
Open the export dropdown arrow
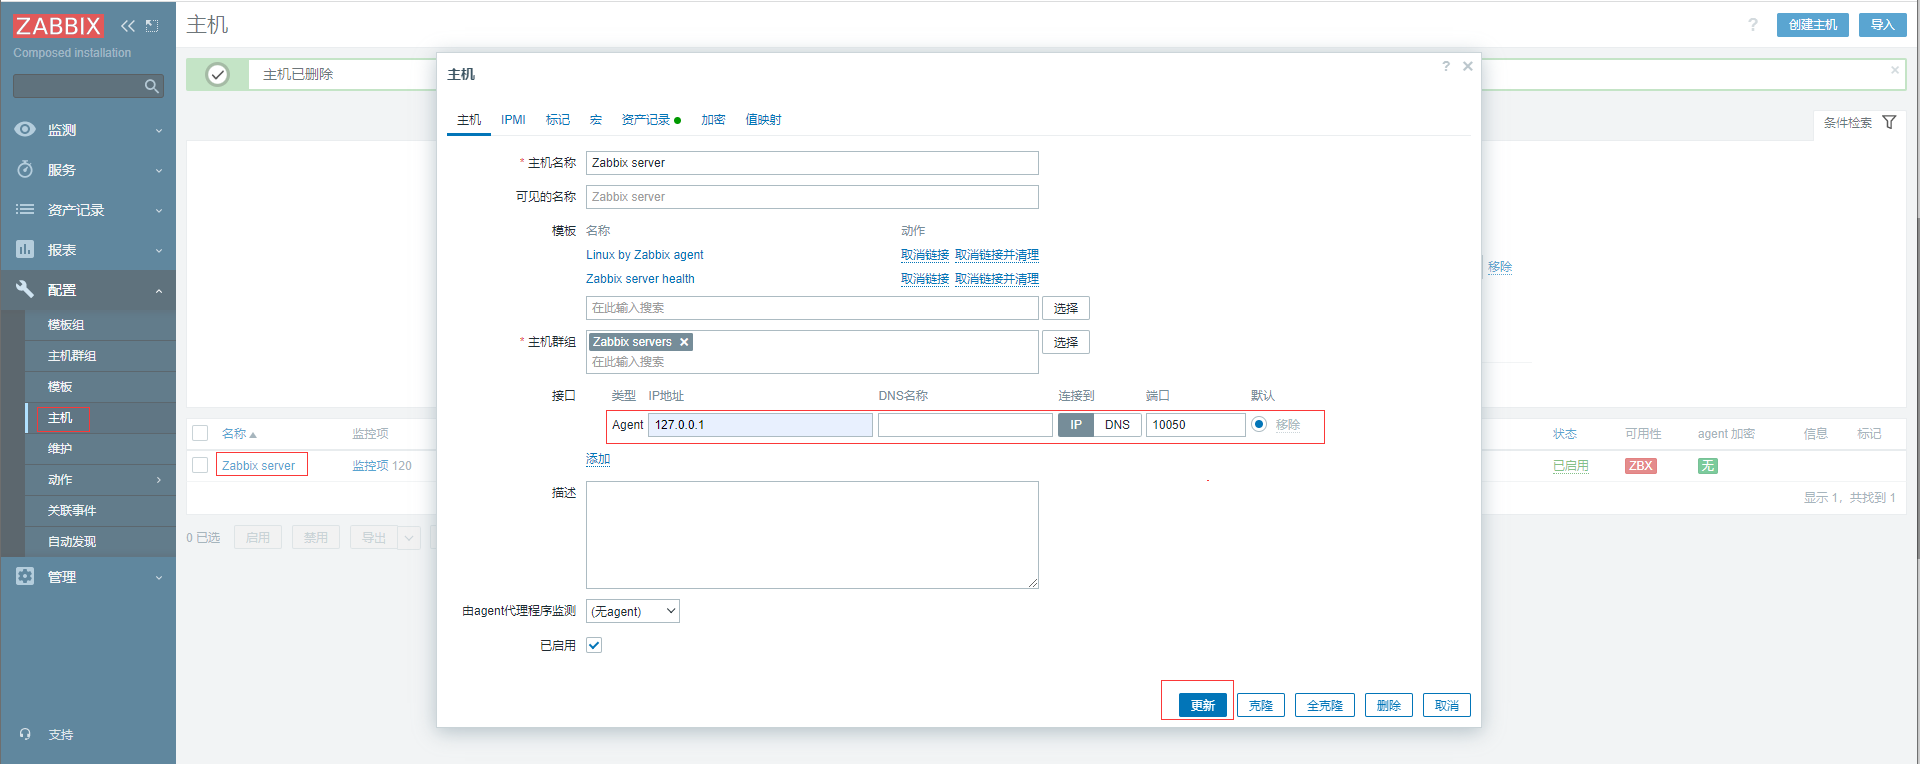(x=408, y=538)
